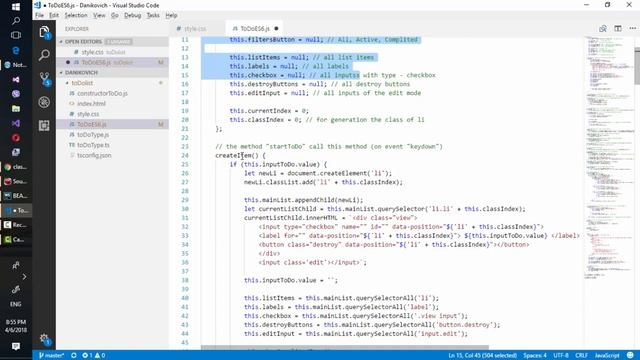Switch to the style.css editor tab
The image size is (640, 360).
point(196,29)
